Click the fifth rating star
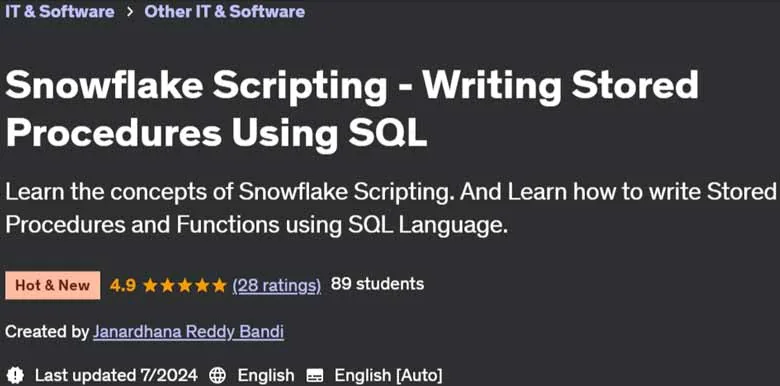The image size is (780, 386). 219,285
